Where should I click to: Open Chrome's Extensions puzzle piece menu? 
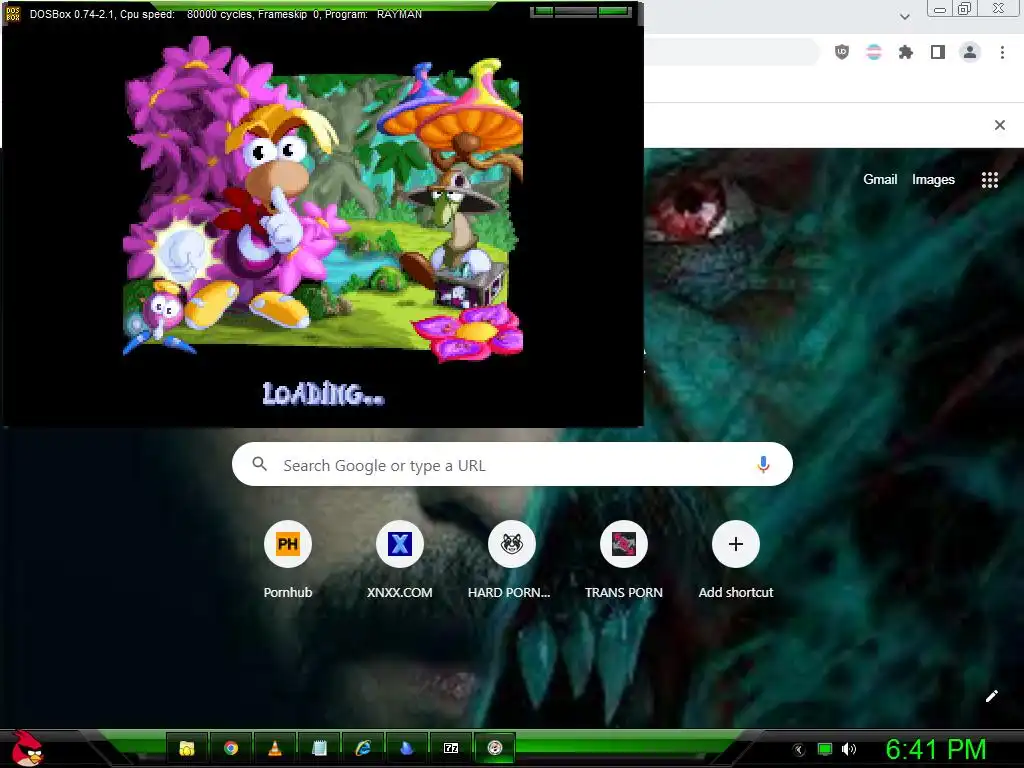coord(906,52)
